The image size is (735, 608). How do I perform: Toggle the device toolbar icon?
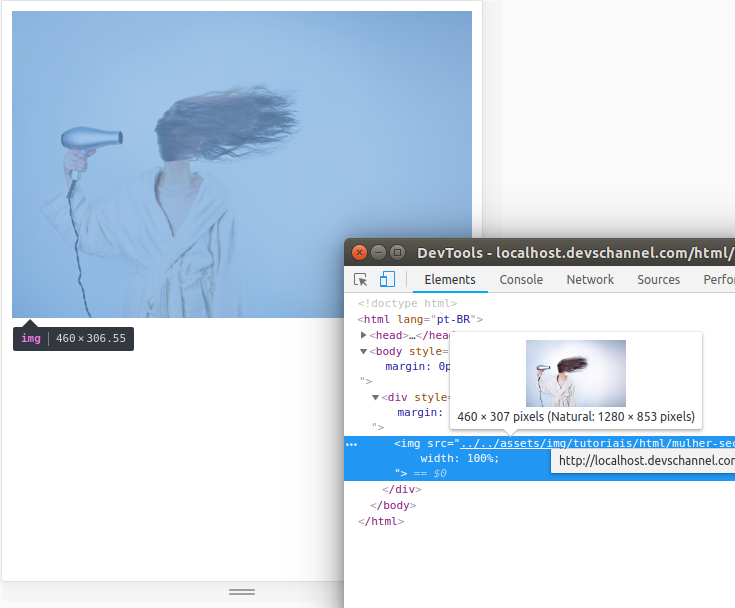pos(387,280)
